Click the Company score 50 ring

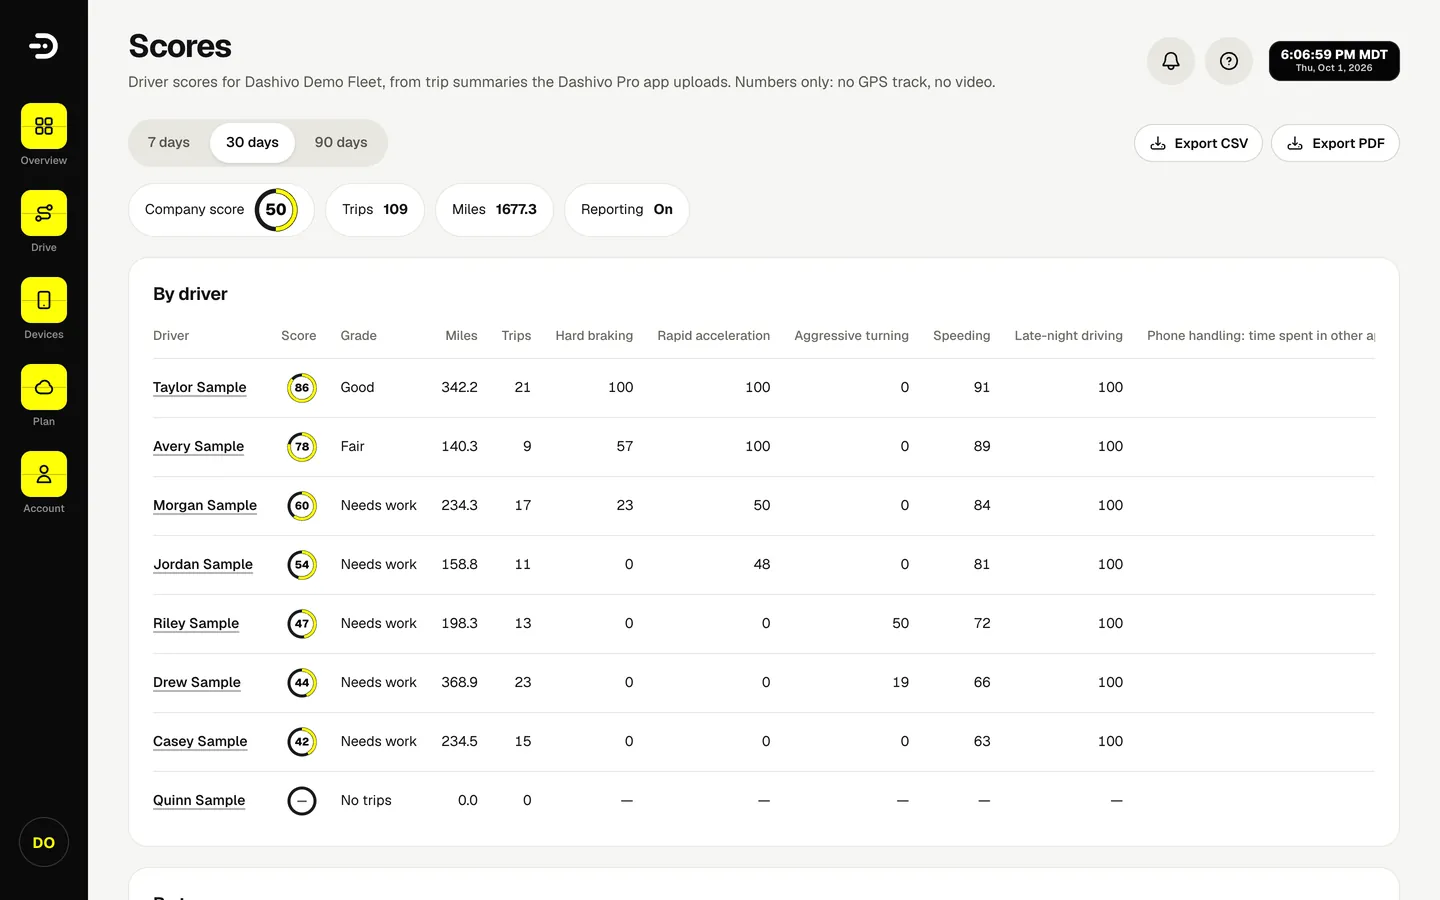pyautogui.click(x=276, y=210)
